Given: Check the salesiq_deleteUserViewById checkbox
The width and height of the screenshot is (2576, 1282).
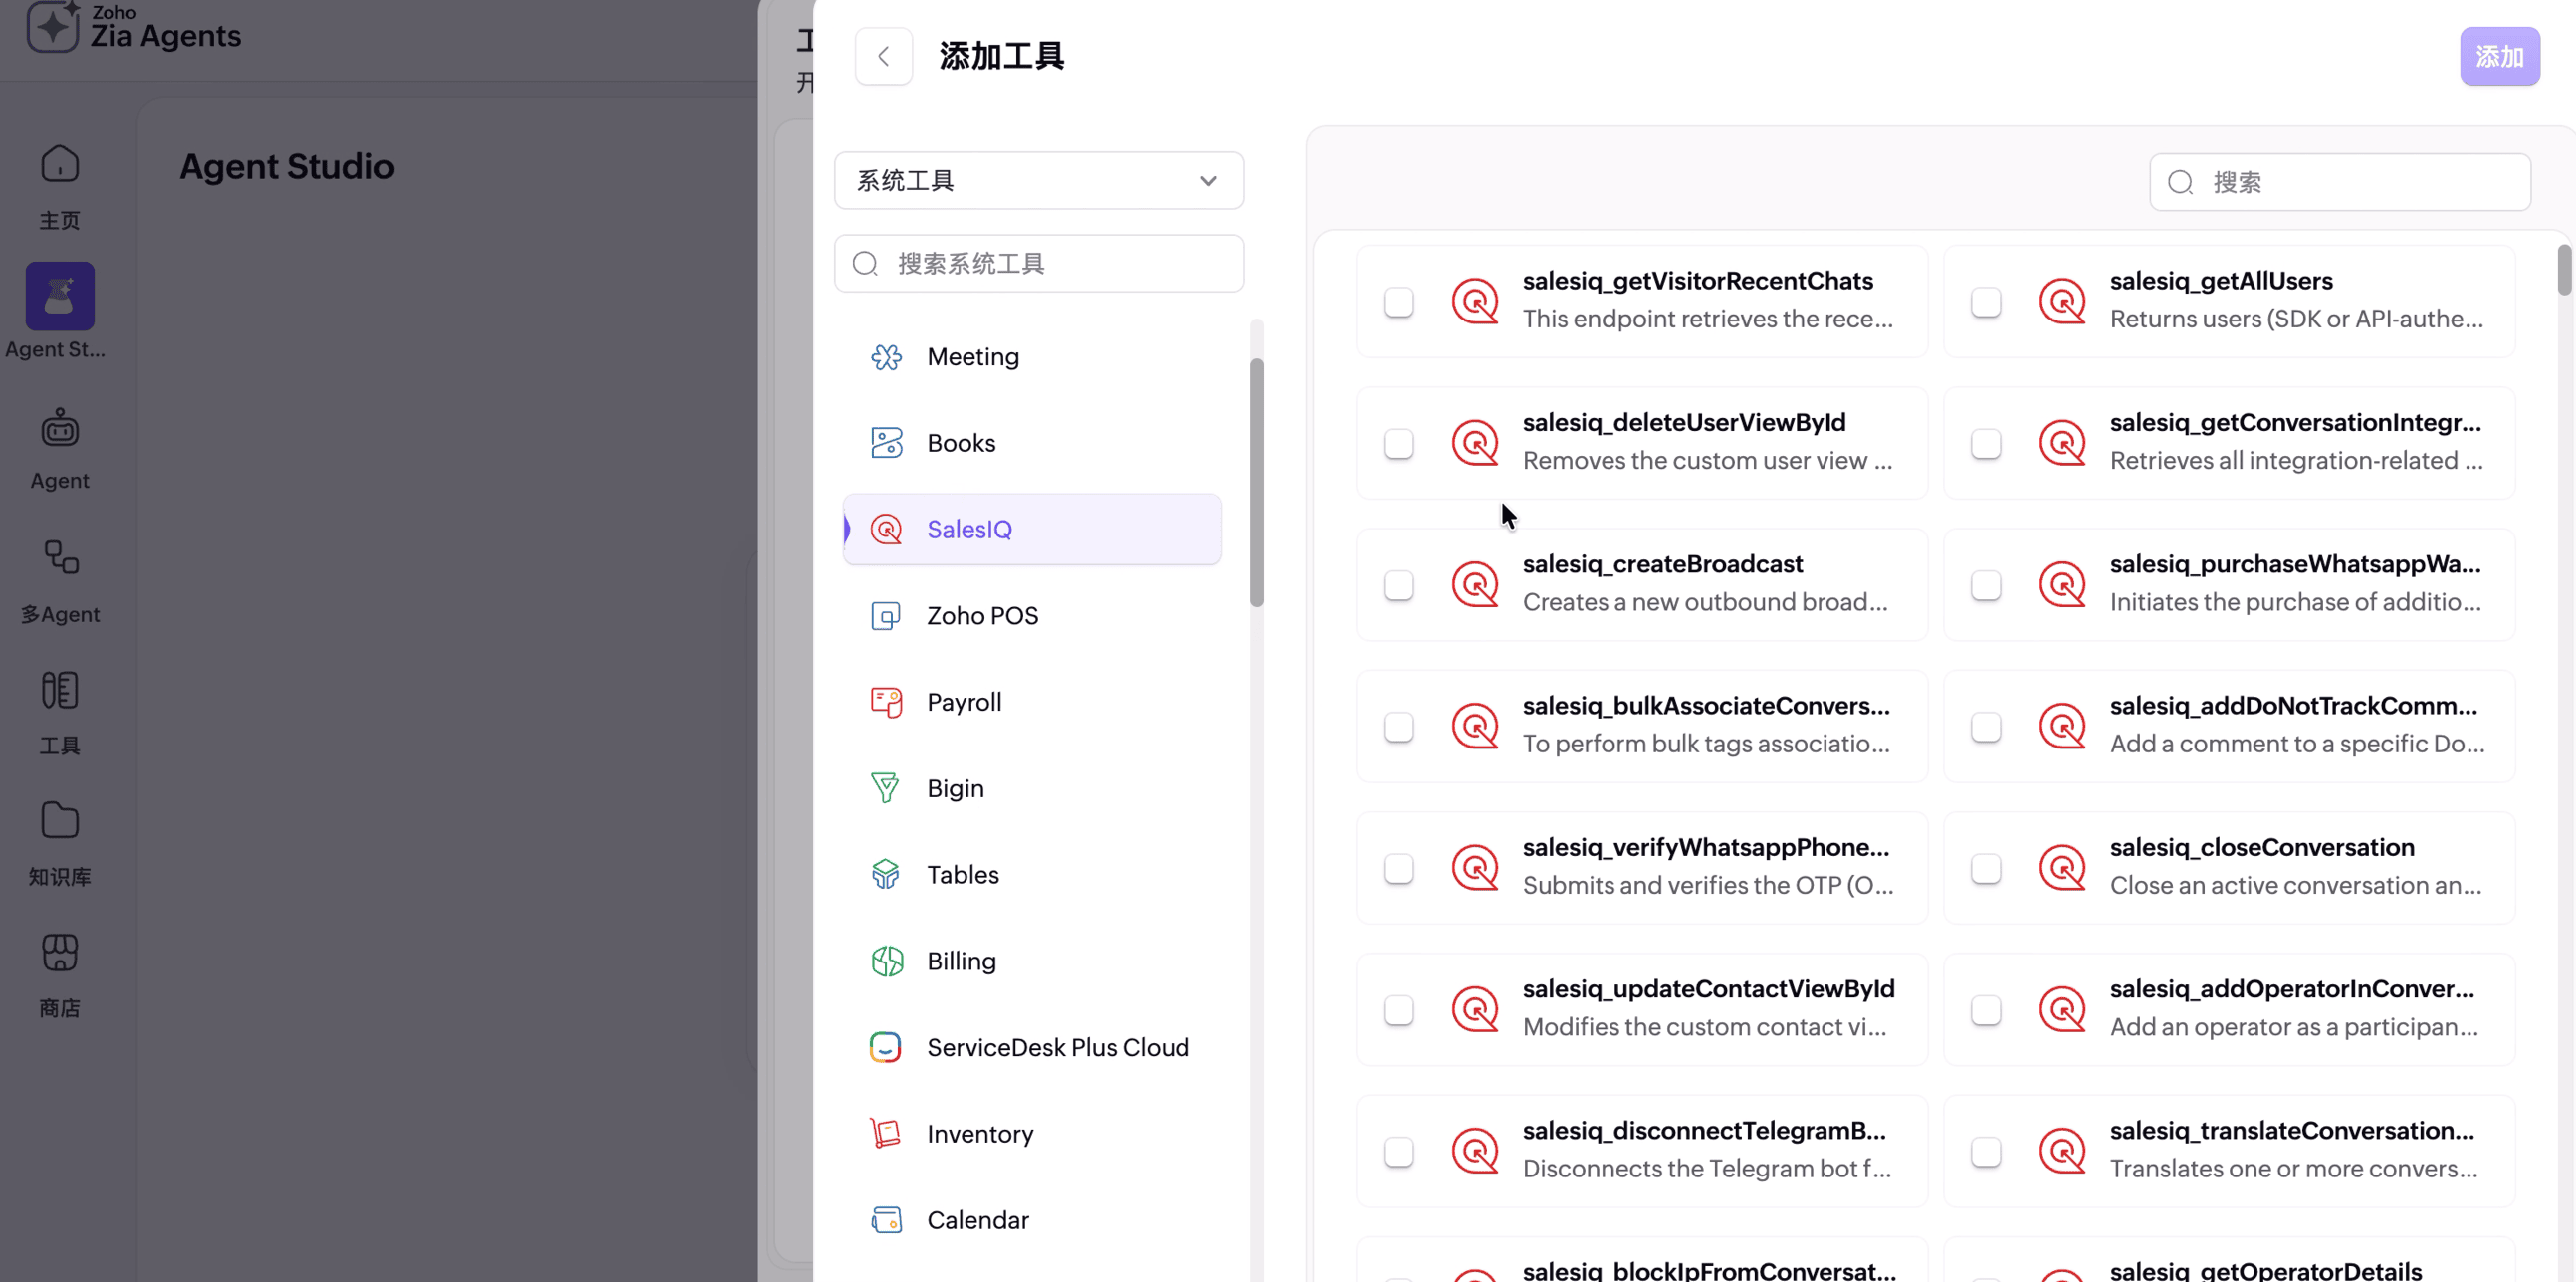Looking at the screenshot, I should click(1399, 443).
